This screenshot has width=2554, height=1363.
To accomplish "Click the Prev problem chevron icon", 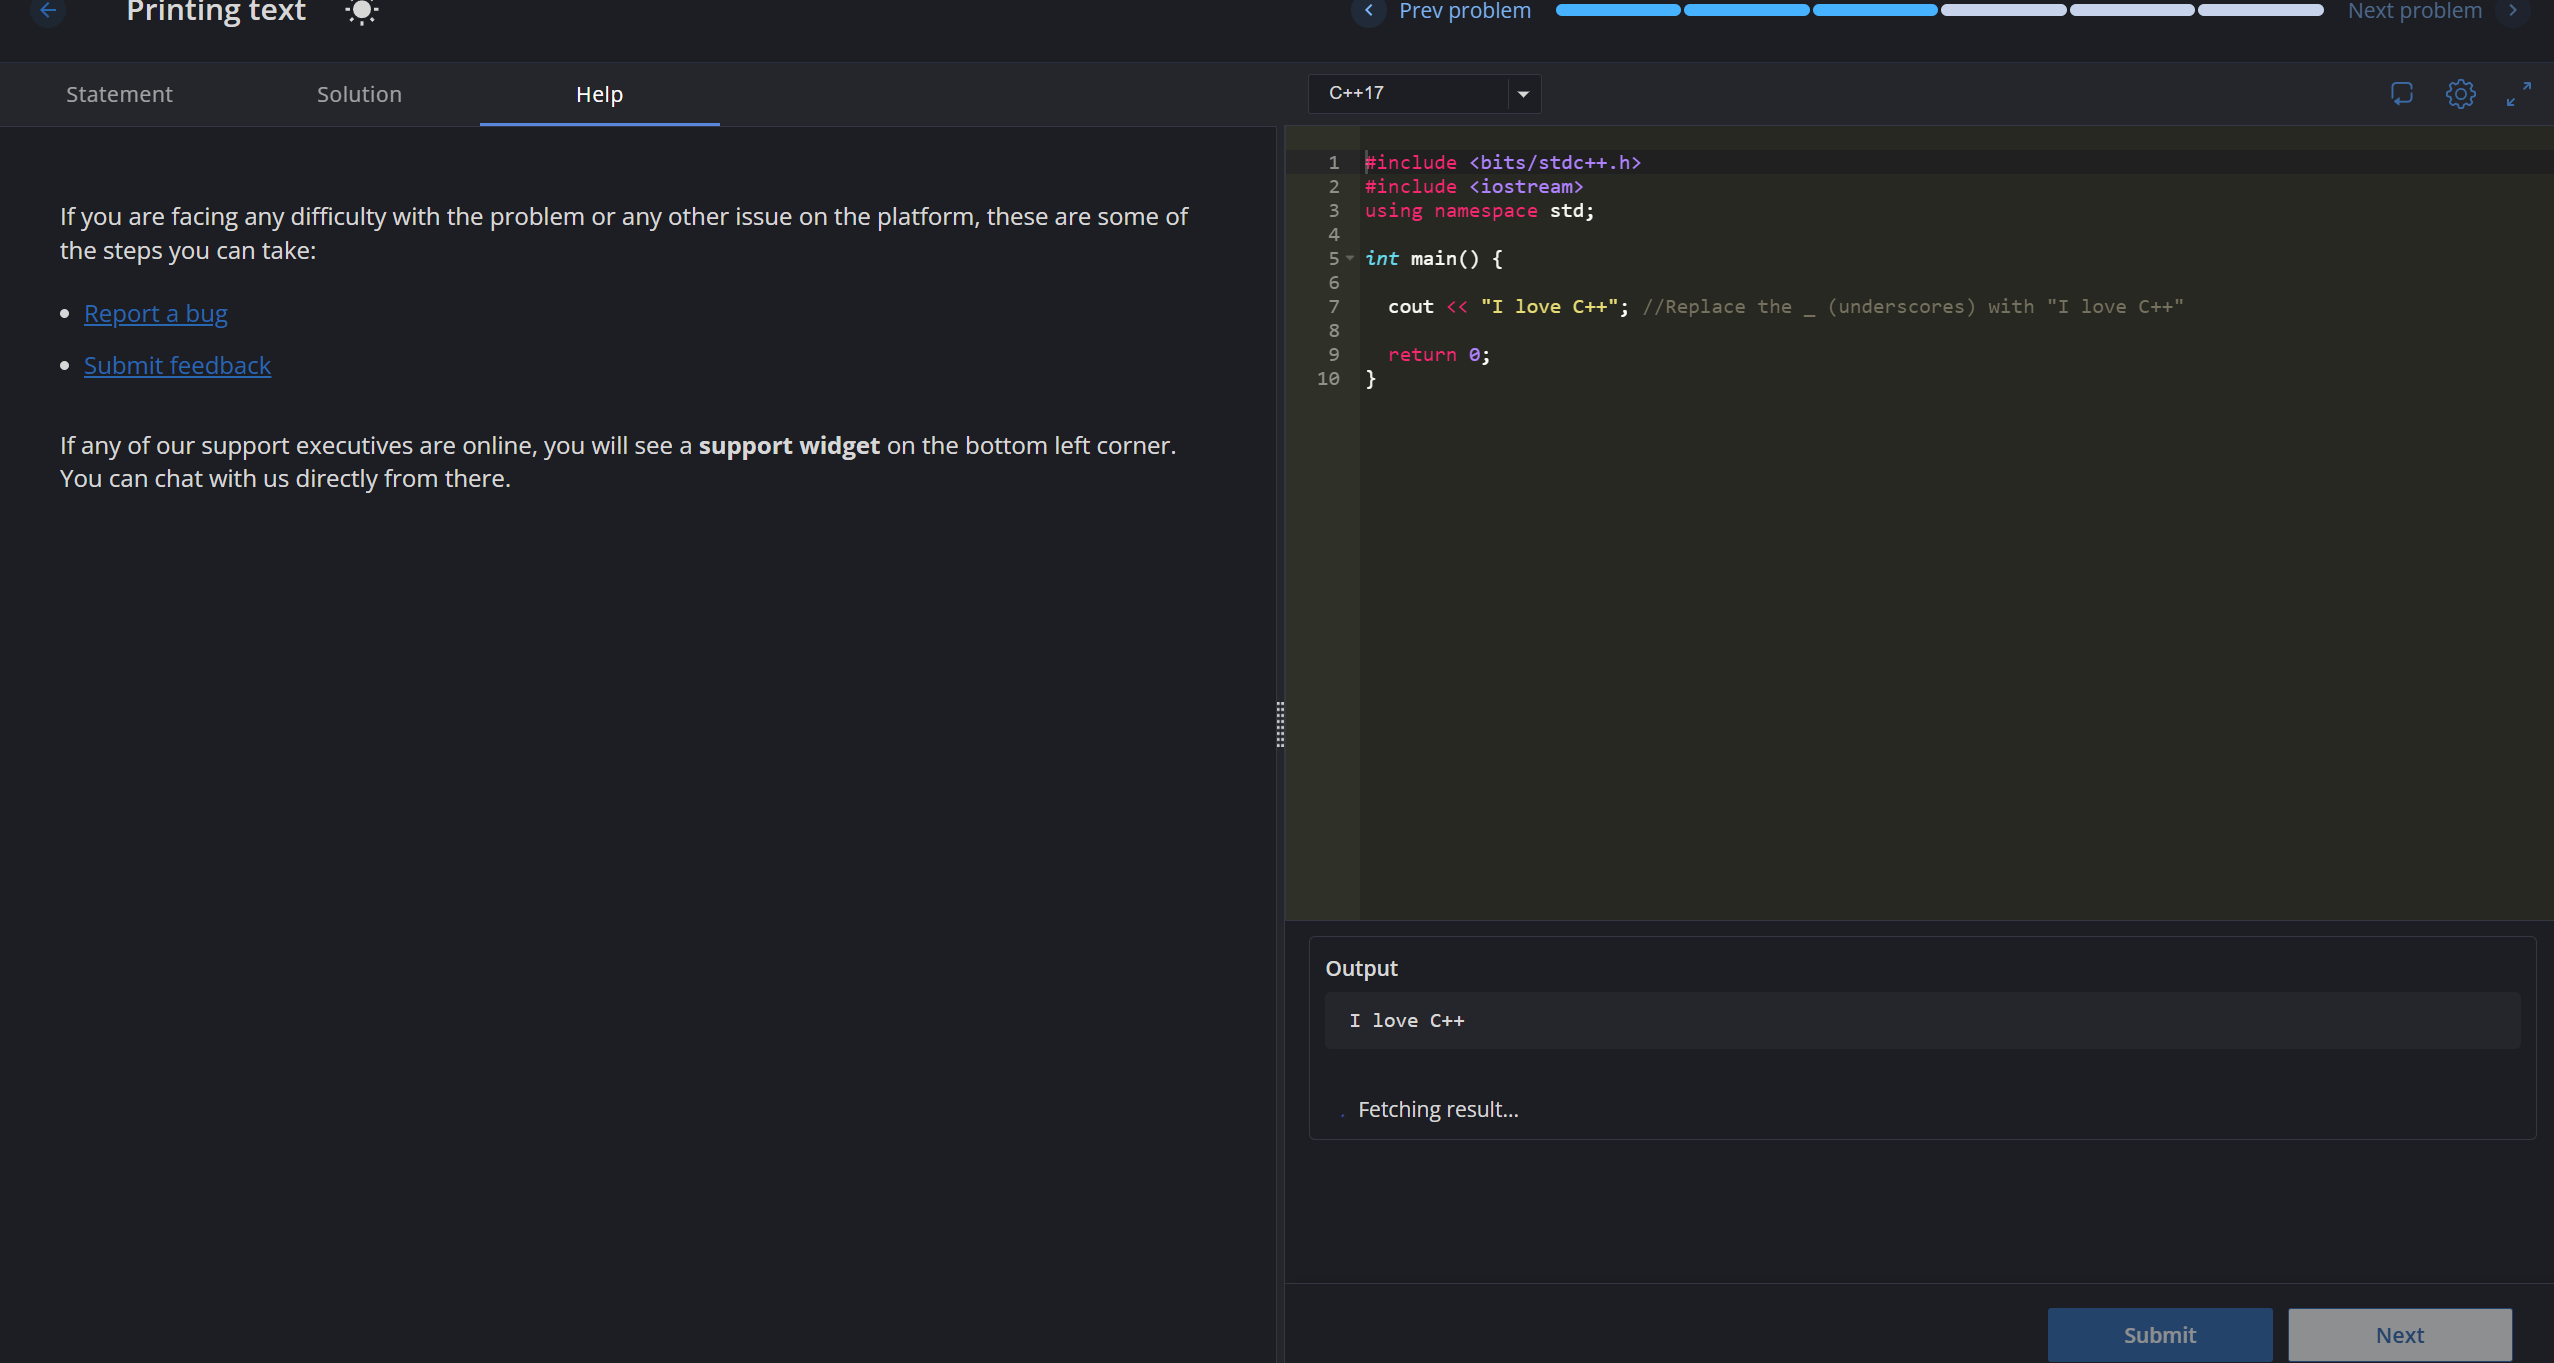I will pos(1368,11).
